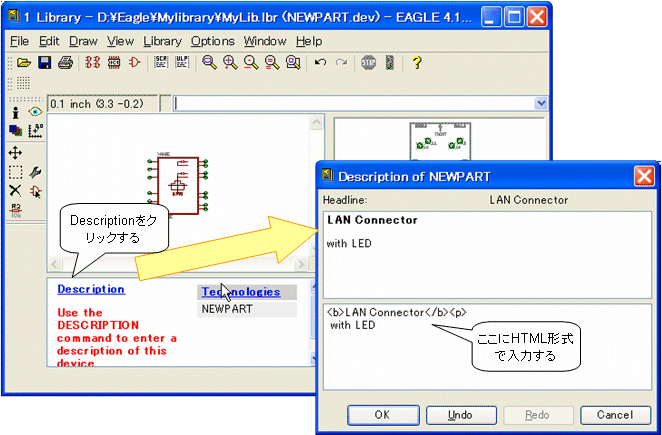
Task: Open the Window menu
Action: coord(265,41)
